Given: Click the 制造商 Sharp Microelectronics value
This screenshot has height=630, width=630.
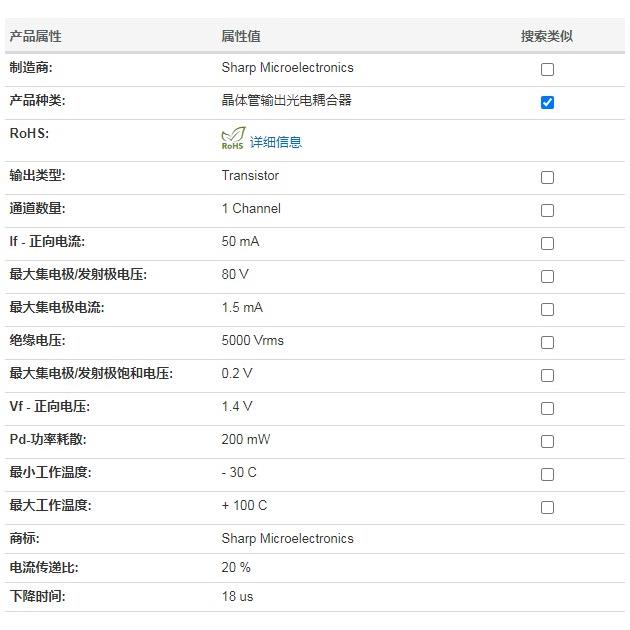Looking at the screenshot, I should tap(287, 68).
